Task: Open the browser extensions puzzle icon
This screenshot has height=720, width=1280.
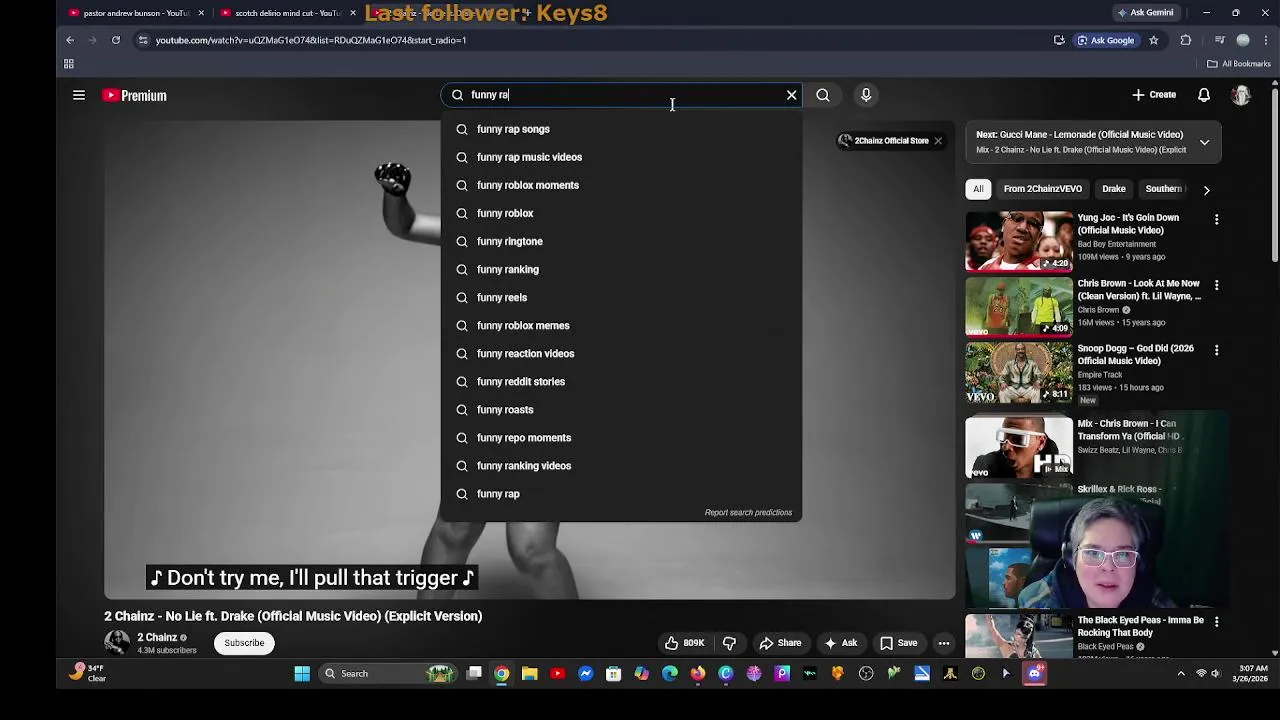Action: pyautogui.click(x=1186, y=40)
